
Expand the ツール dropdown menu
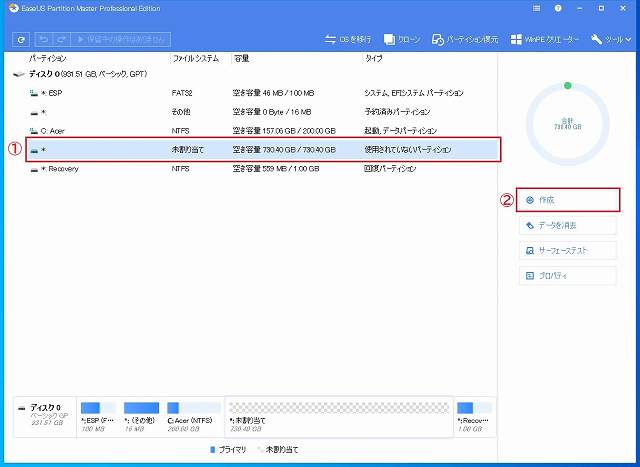pyautogui.click(x=611, y=40)
